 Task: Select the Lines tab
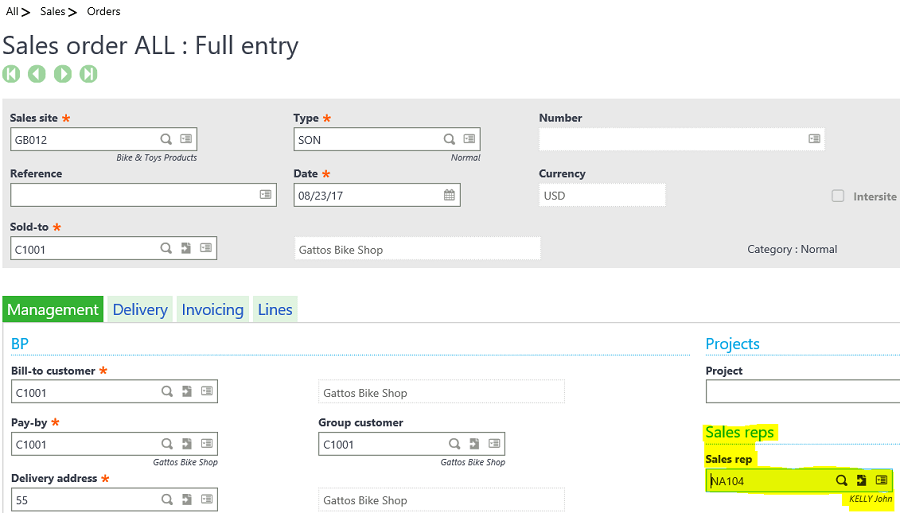click(x=275, y=310)
